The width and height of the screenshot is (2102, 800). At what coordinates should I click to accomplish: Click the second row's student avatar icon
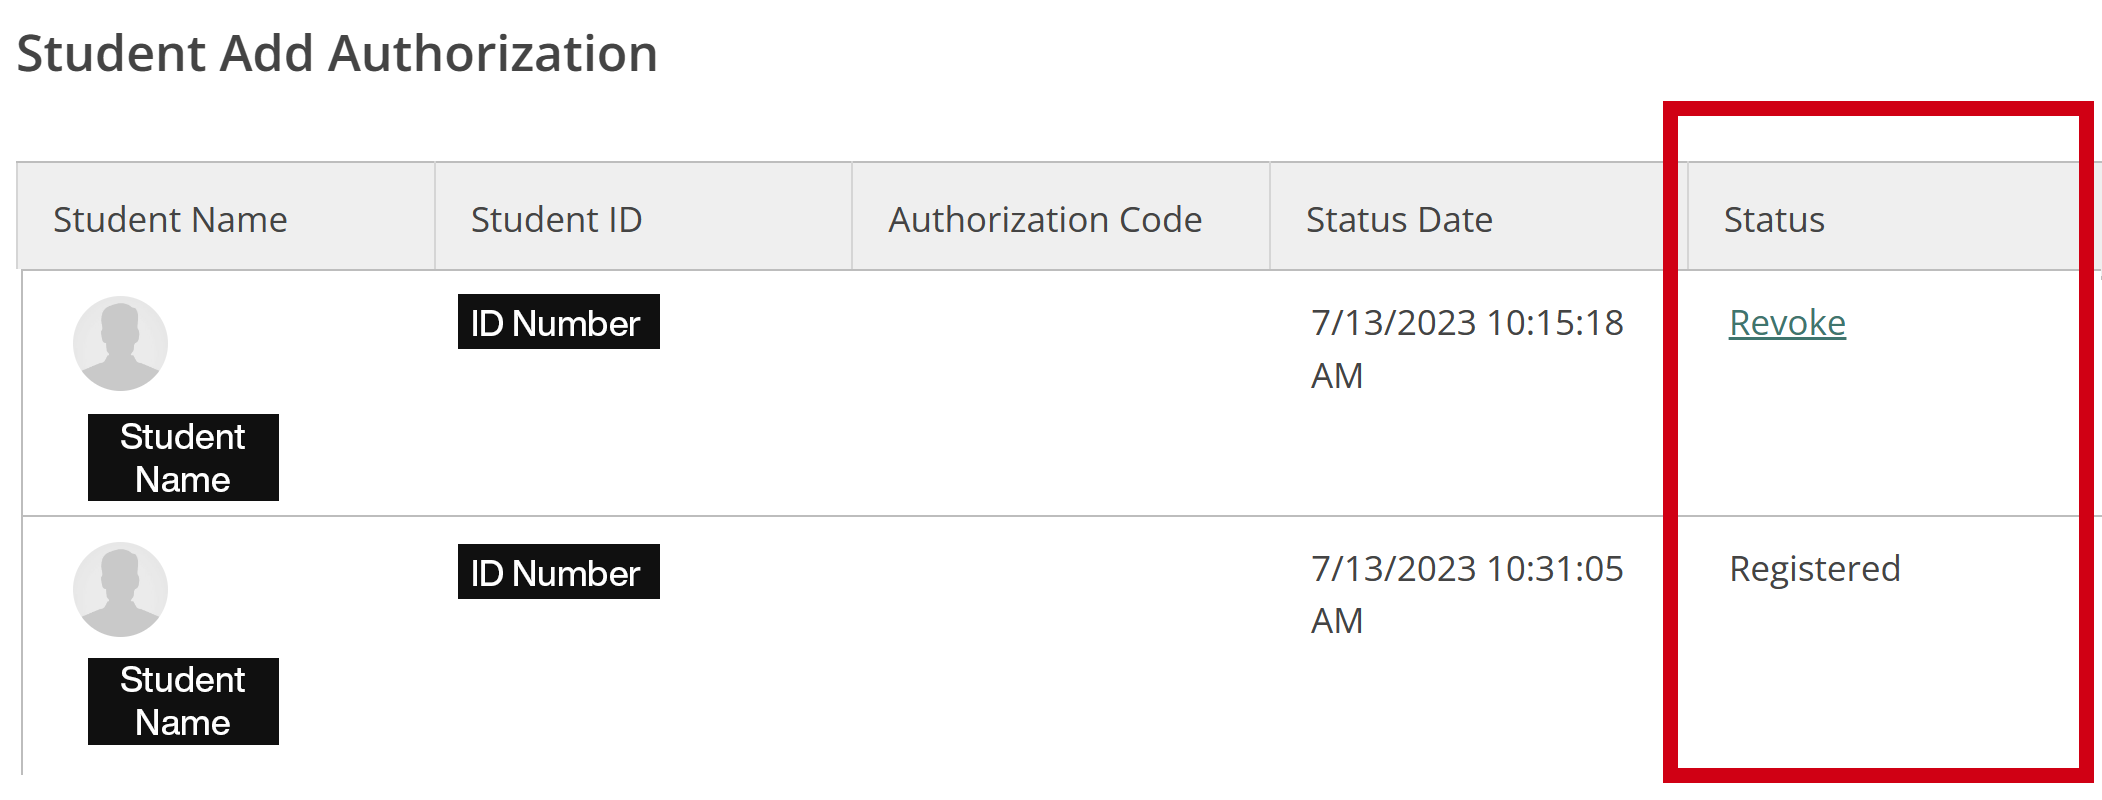coord(120,589)
